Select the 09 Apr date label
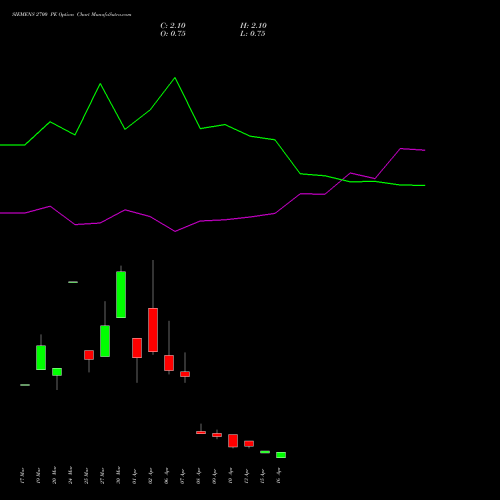Image resolution: width=500 pixels, height=500 pixels. pos(214,475)
